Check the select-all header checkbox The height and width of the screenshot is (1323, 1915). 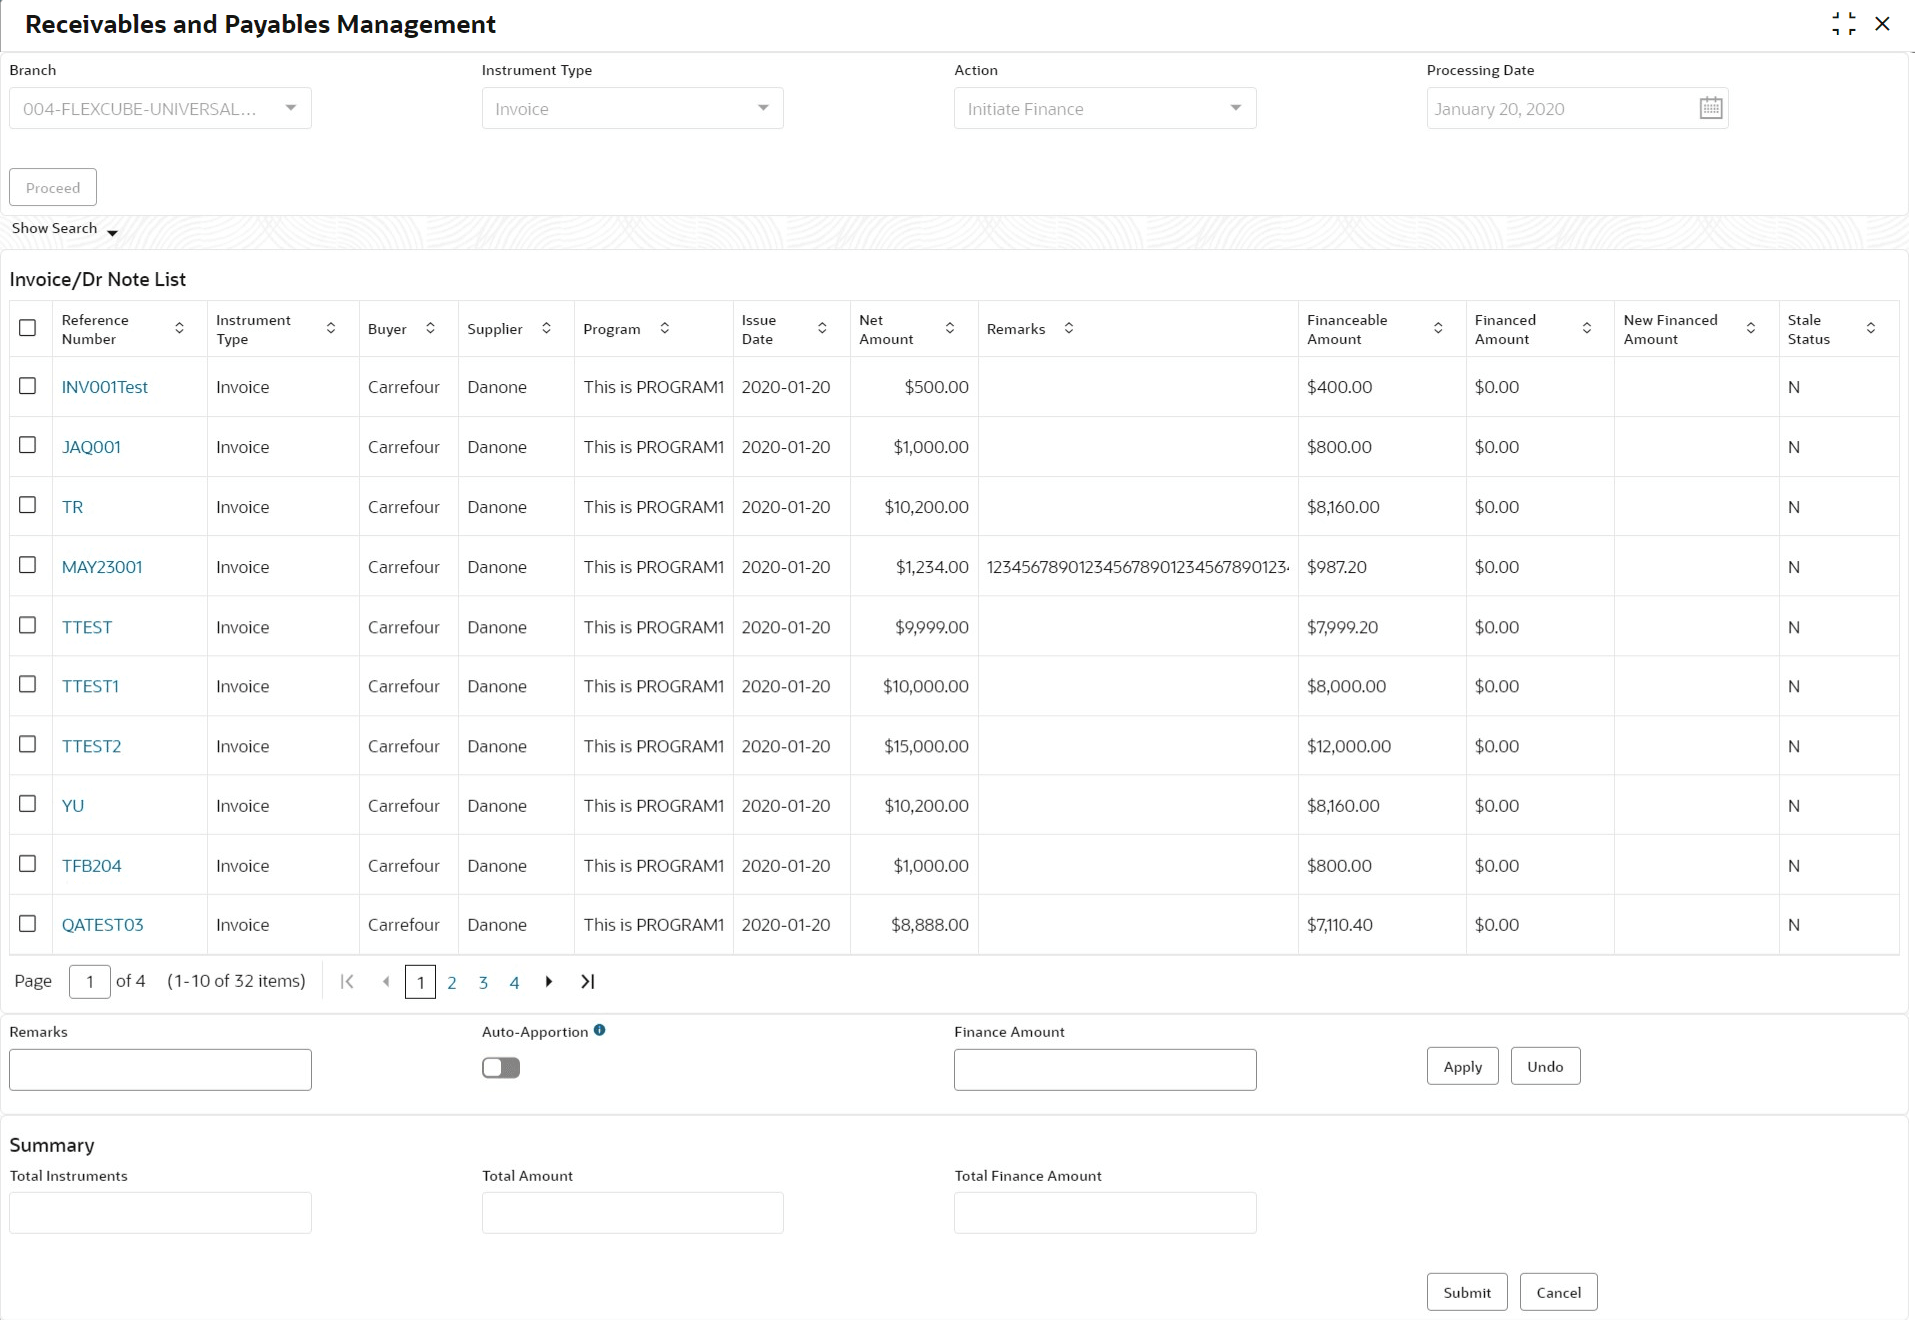point(28,328)
